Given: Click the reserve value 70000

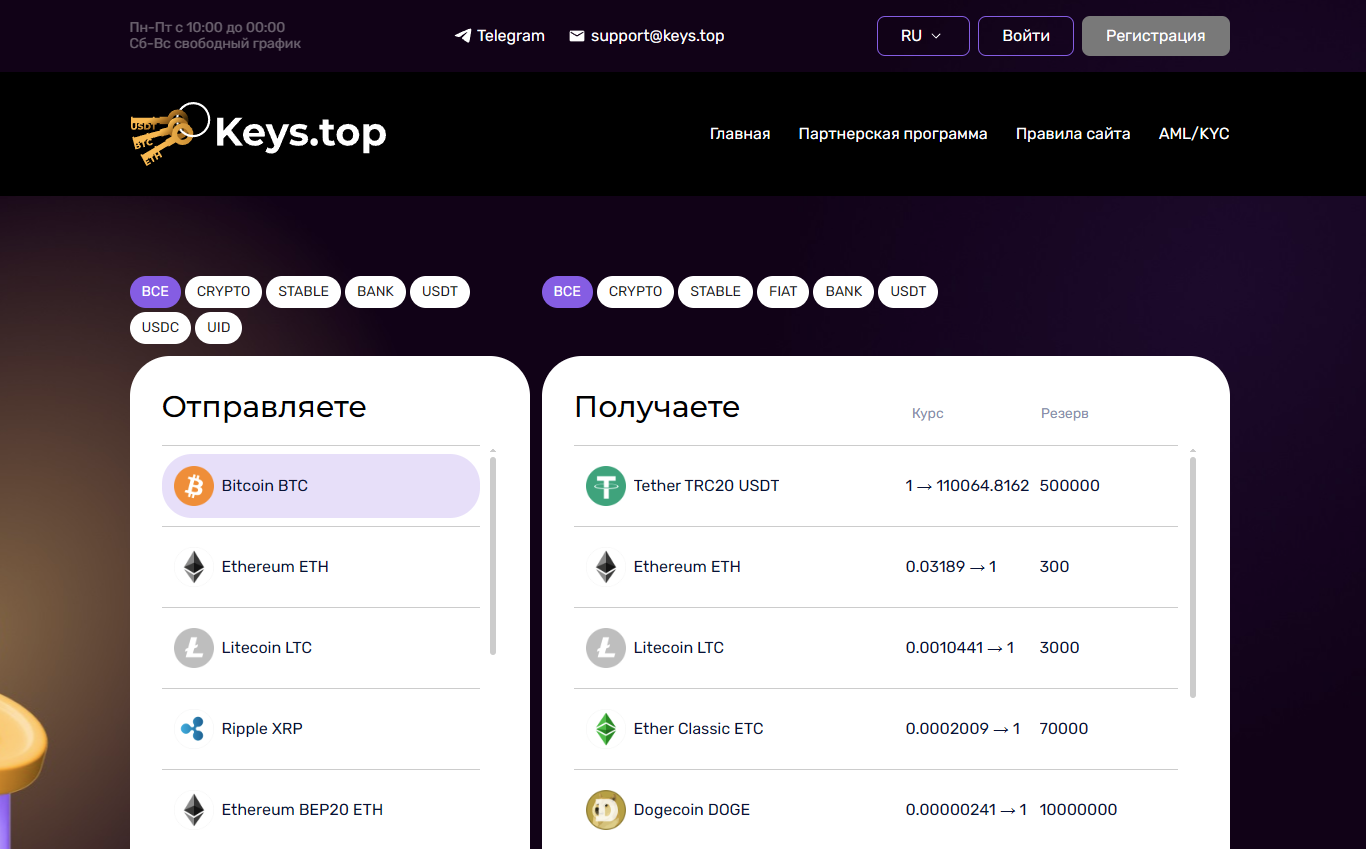Looking at the screenshot, I should click(x=1064, y=729).
